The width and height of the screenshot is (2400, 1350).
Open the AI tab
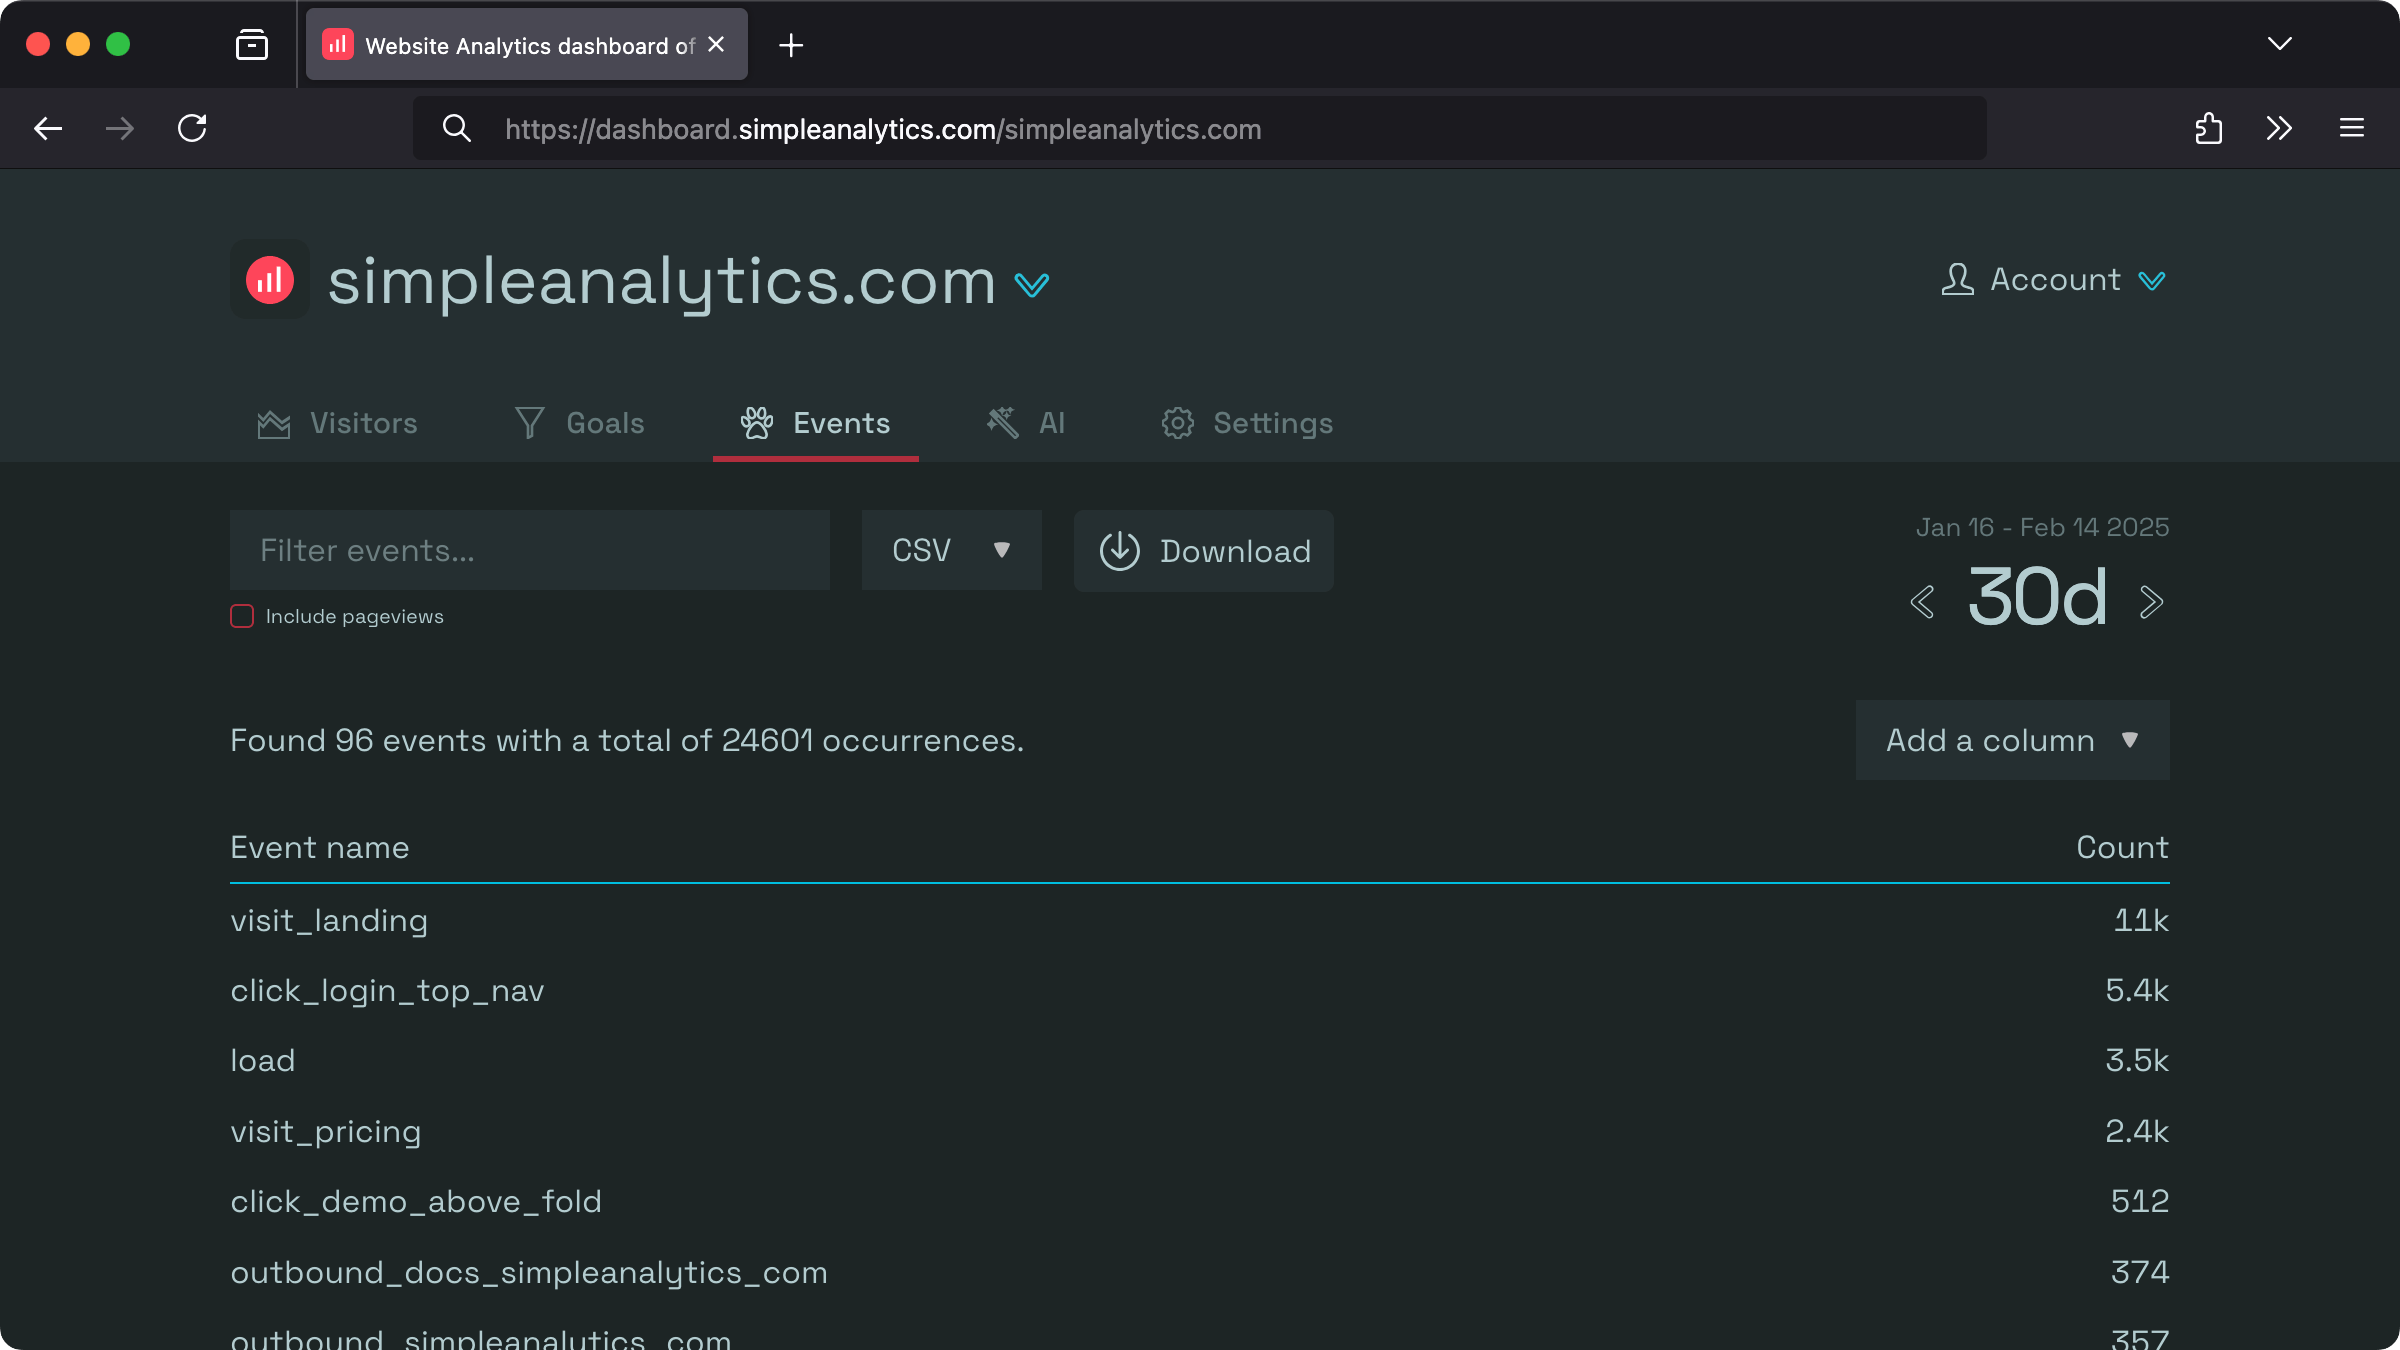1026,423
